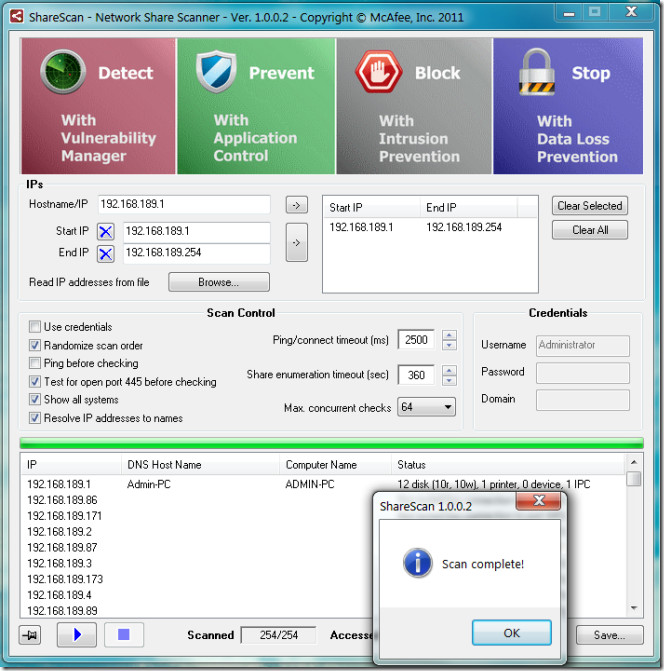Click the Start IP input field
Image resolution: width=664 pixels, height=671 pixels.
197,232
